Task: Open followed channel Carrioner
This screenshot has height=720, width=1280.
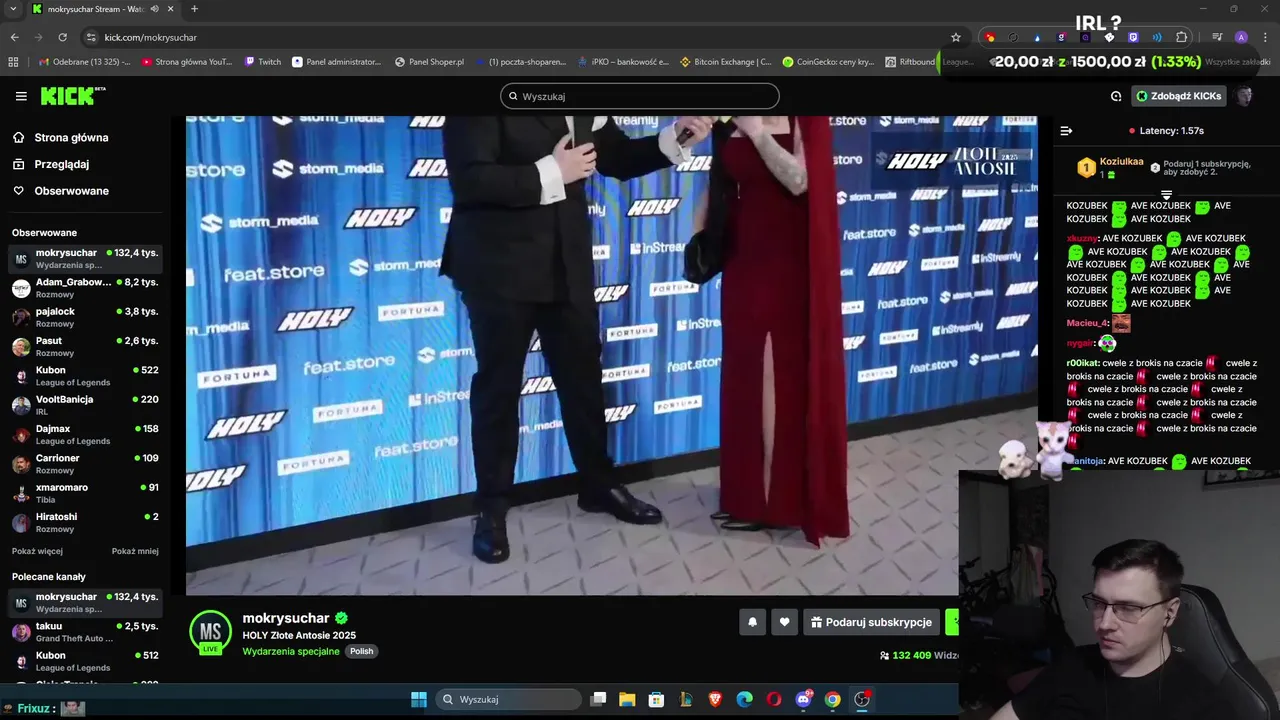Action: pyautogui.click(x=85, y=464)
